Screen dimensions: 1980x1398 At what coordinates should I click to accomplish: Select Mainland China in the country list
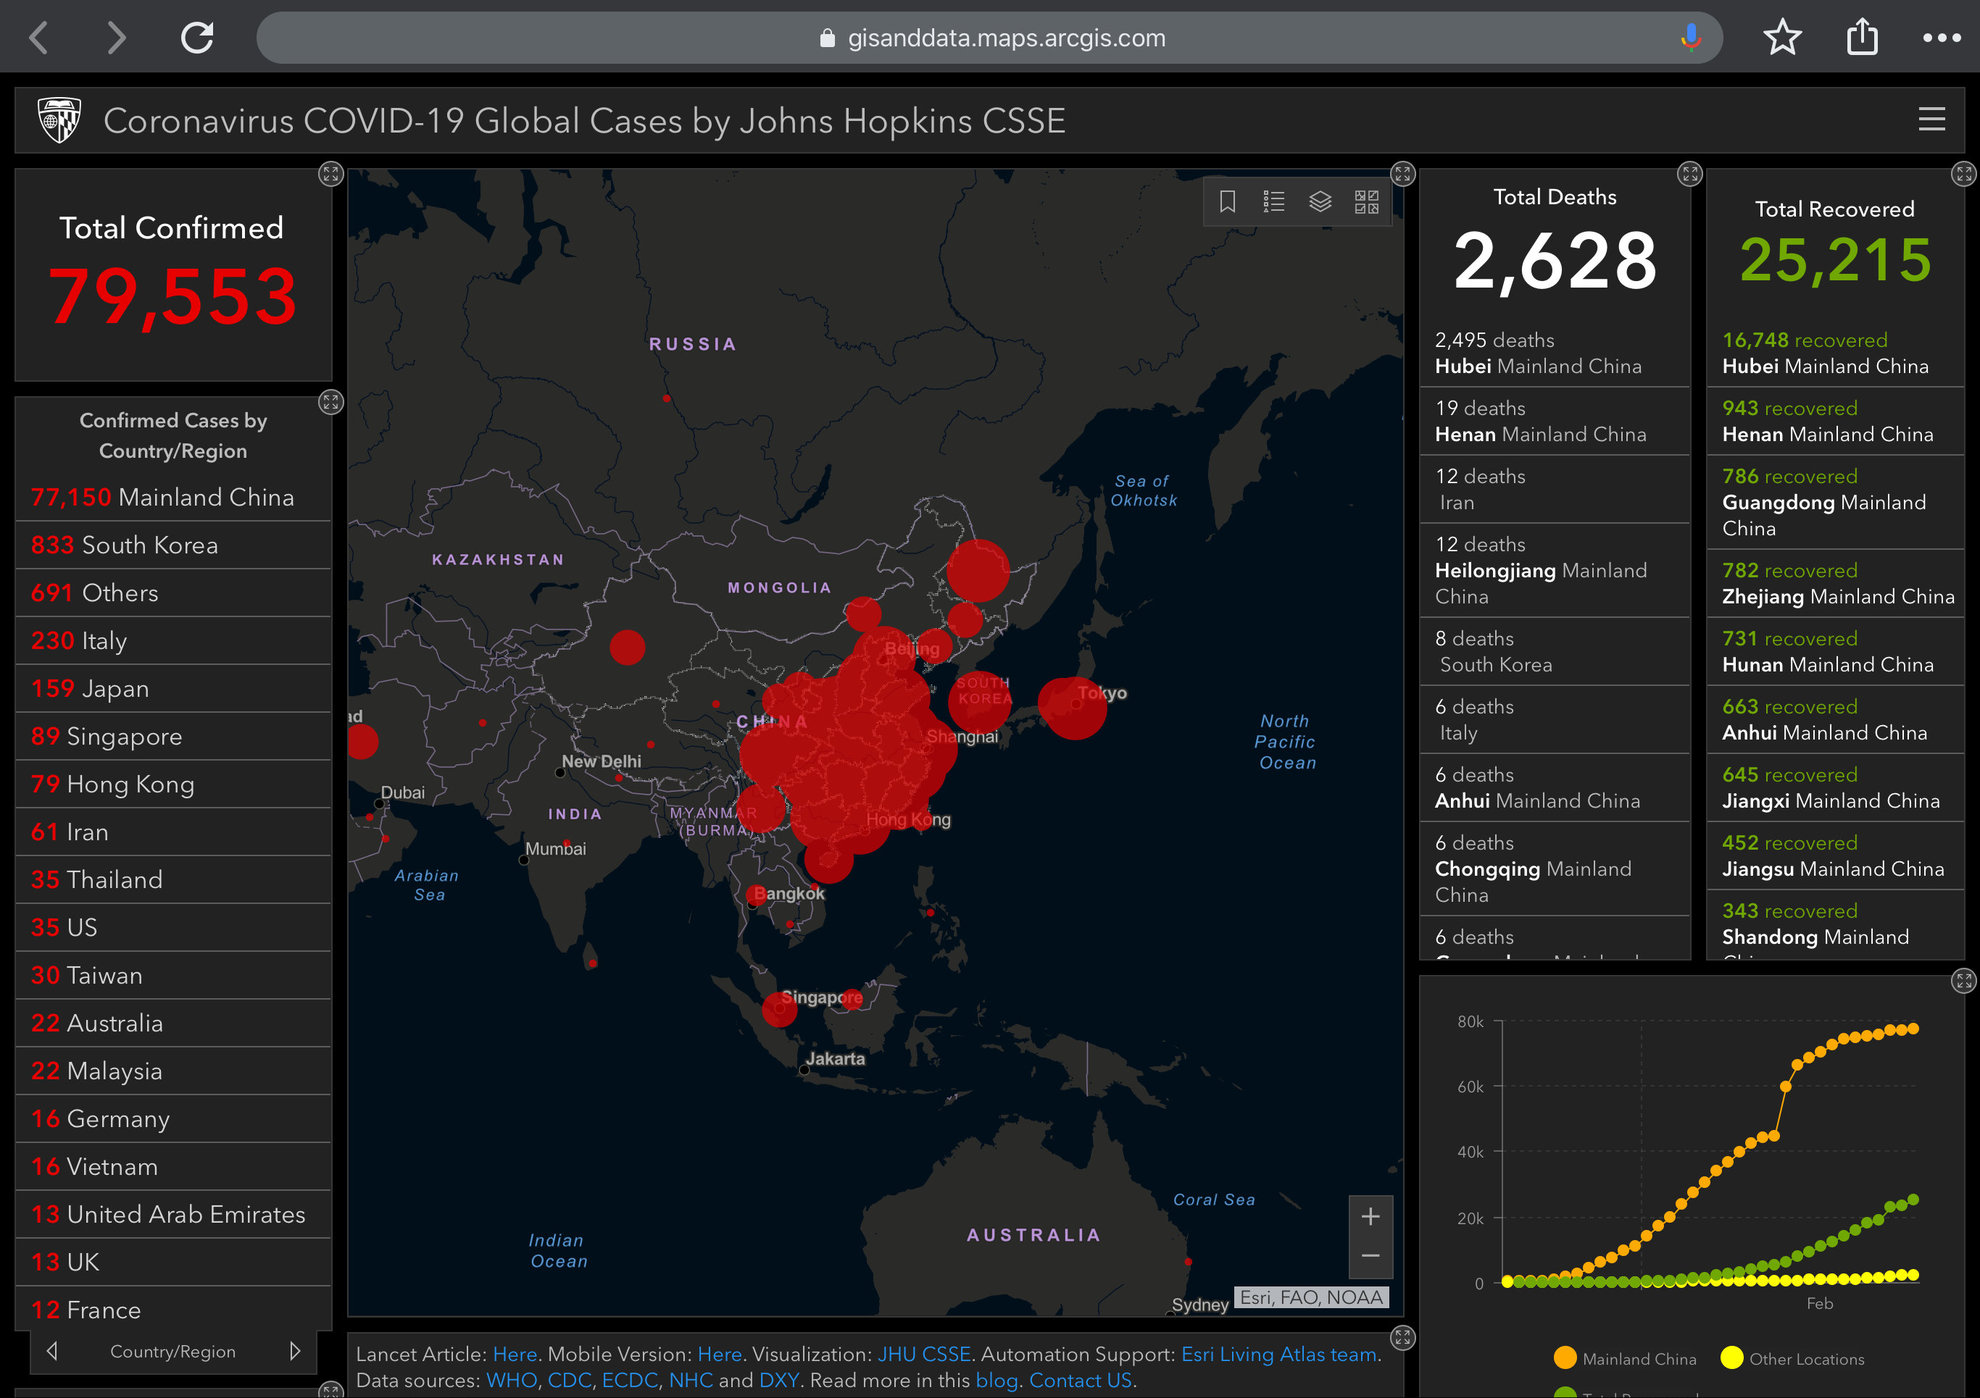click(173, 497)
